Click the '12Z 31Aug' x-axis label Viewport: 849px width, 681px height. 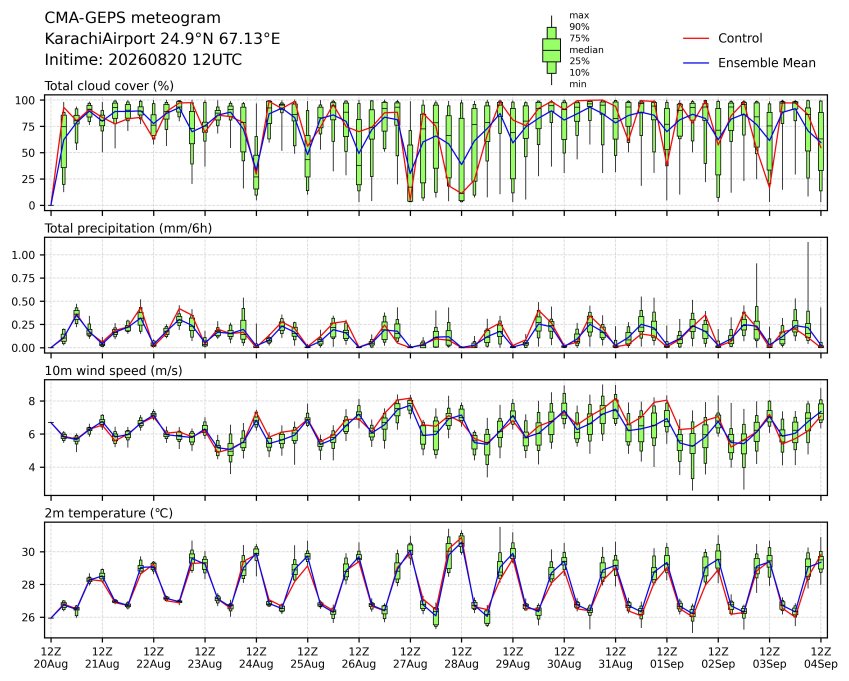pyautogui.click(x=616, y=658)
